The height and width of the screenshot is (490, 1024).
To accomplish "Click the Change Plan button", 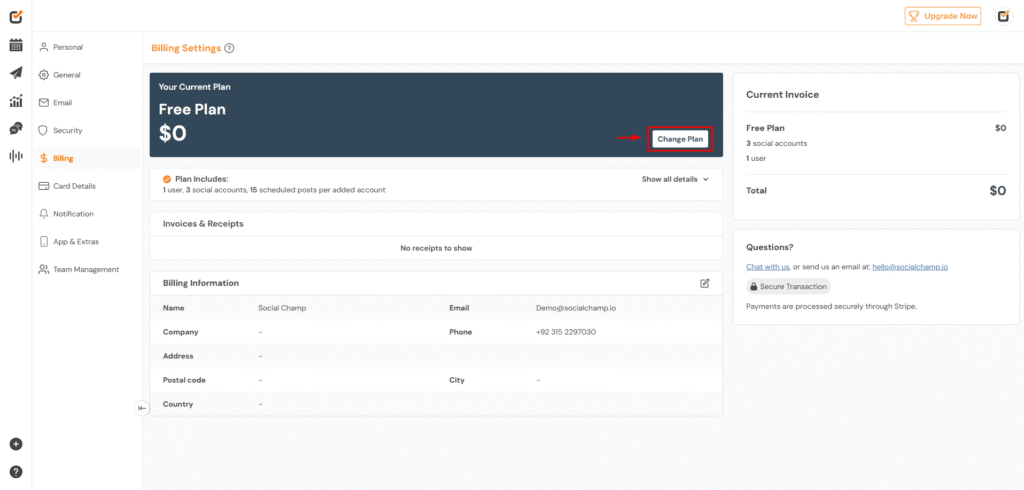I will pyautogui.click(x=680, y=139).
